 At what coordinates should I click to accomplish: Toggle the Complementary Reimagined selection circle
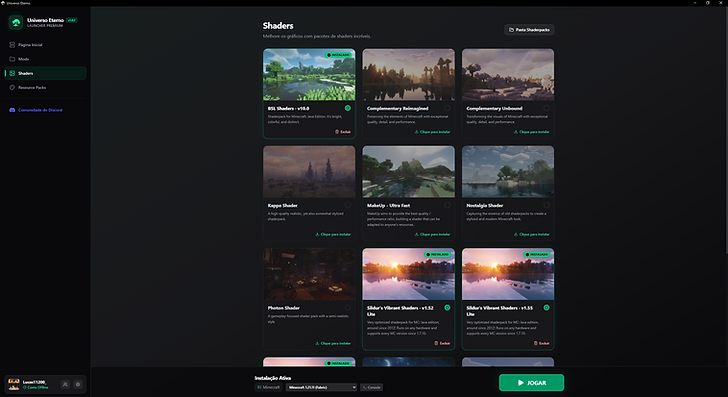pos(447,108)
